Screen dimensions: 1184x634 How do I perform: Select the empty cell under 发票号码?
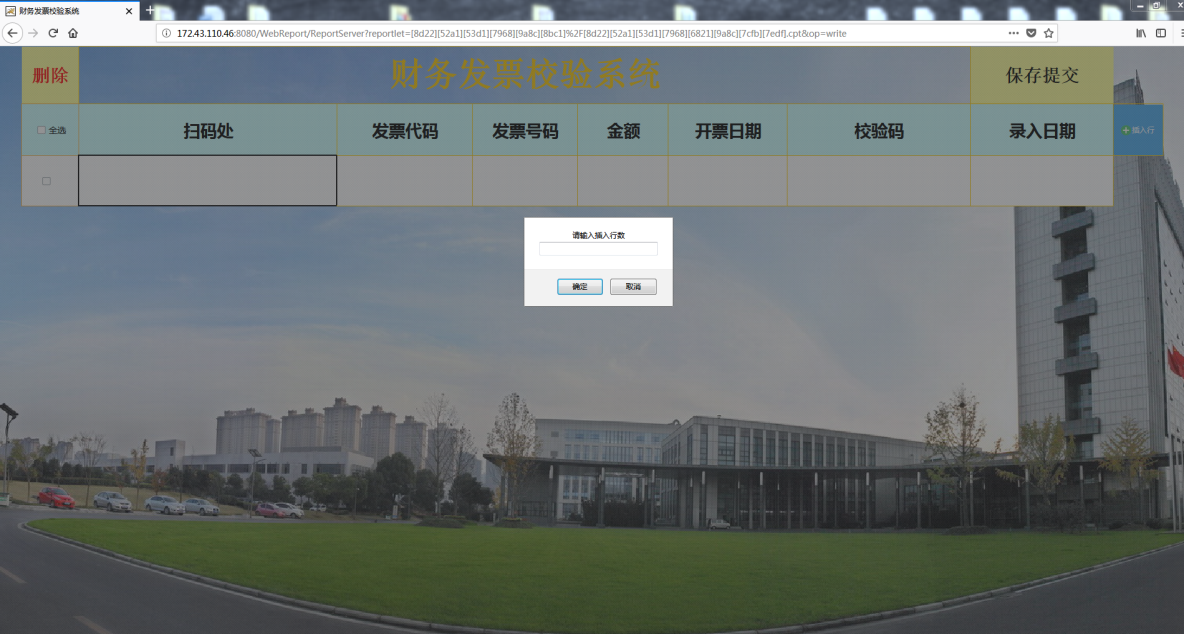click(x=525, y=180)
